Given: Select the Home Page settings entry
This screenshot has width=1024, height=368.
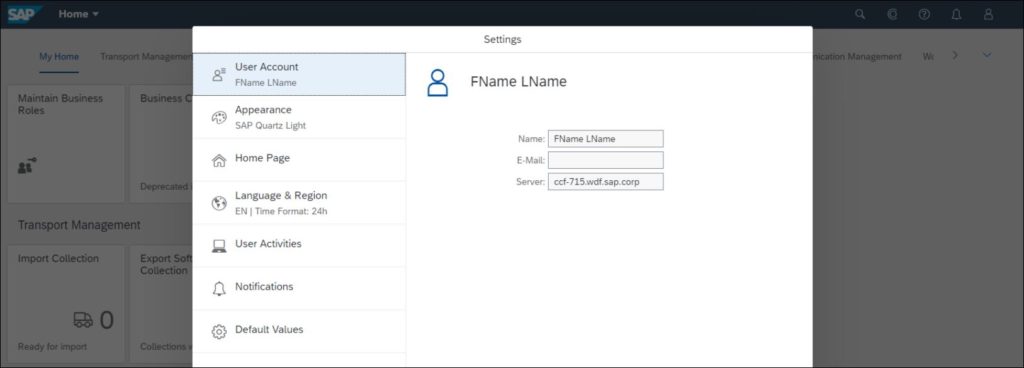Looking at the screenshot, I should 299,160.
